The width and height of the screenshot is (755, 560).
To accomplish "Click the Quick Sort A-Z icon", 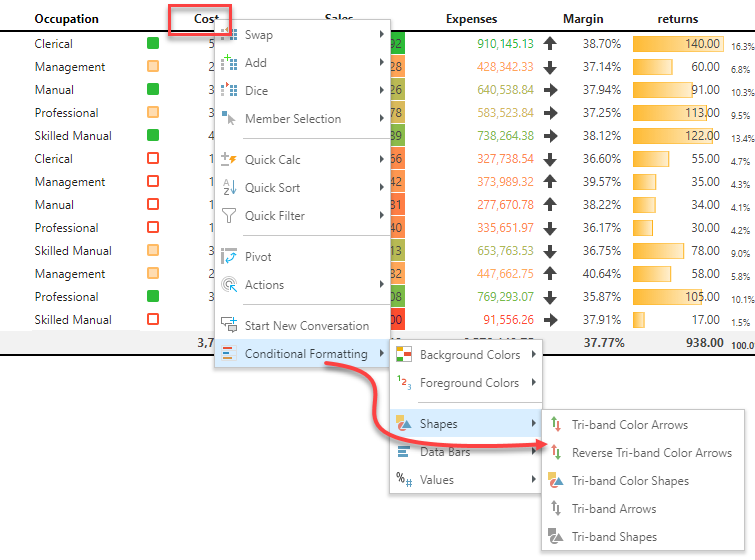I will pos(229,187).
